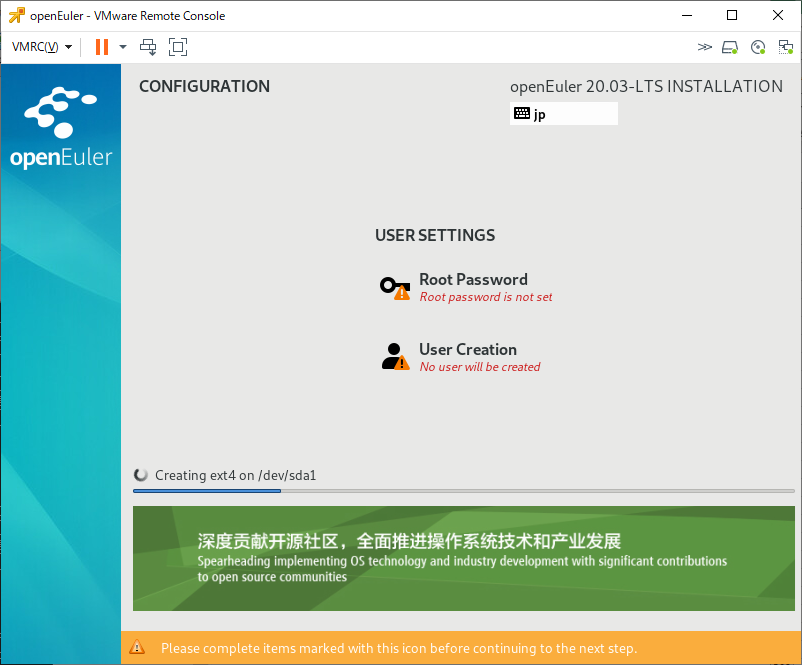This screenshot has height=665, width=802.
Task: Open the Root Password settings
Action: coord(465,287)
